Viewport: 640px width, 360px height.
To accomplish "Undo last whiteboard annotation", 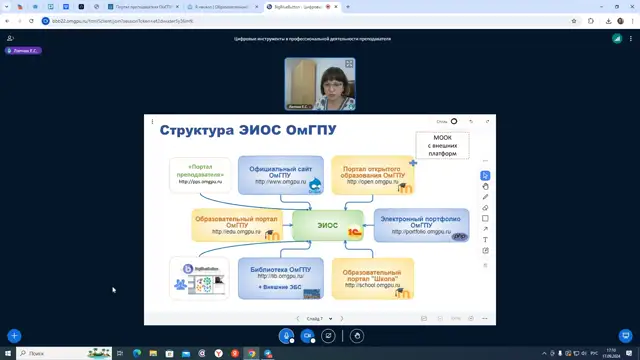I will [471, 121].
